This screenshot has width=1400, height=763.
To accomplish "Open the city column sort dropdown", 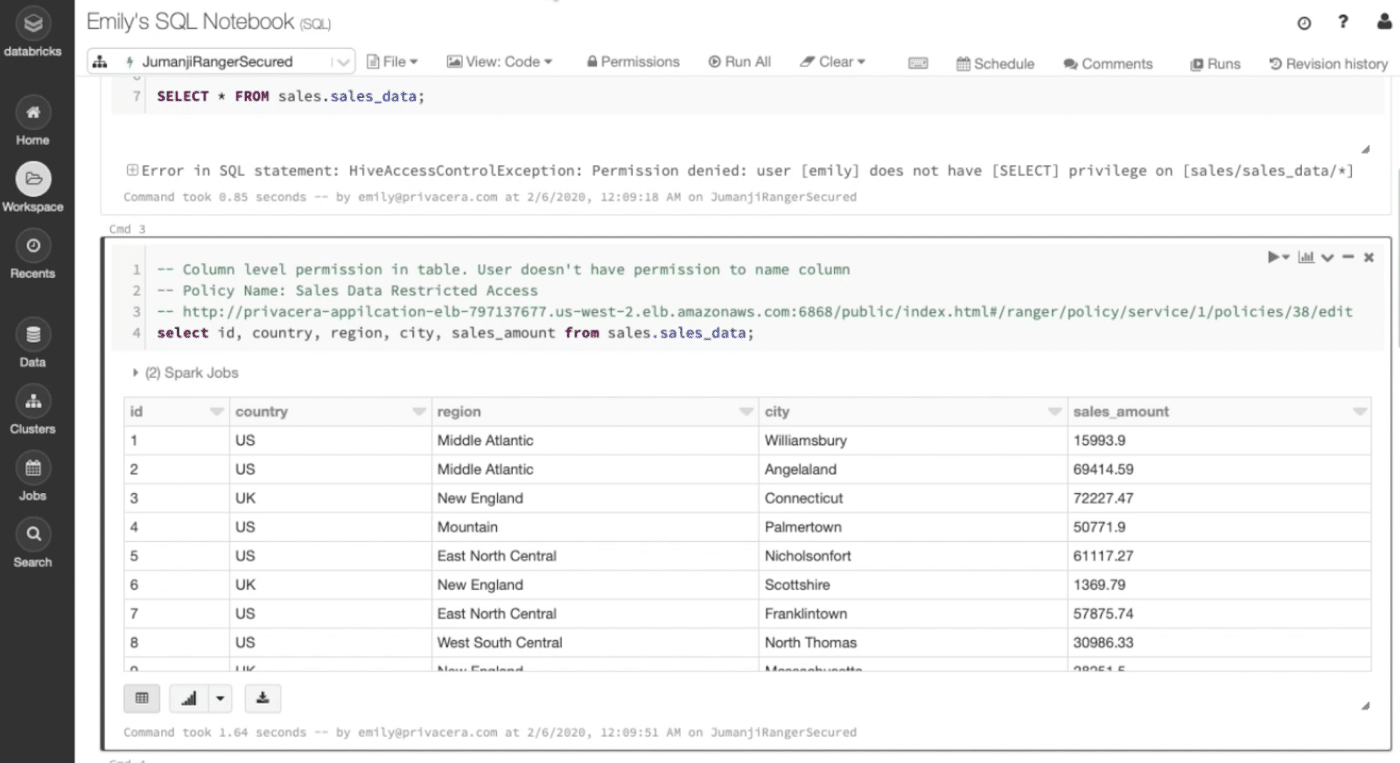I will pos(1054,412).
